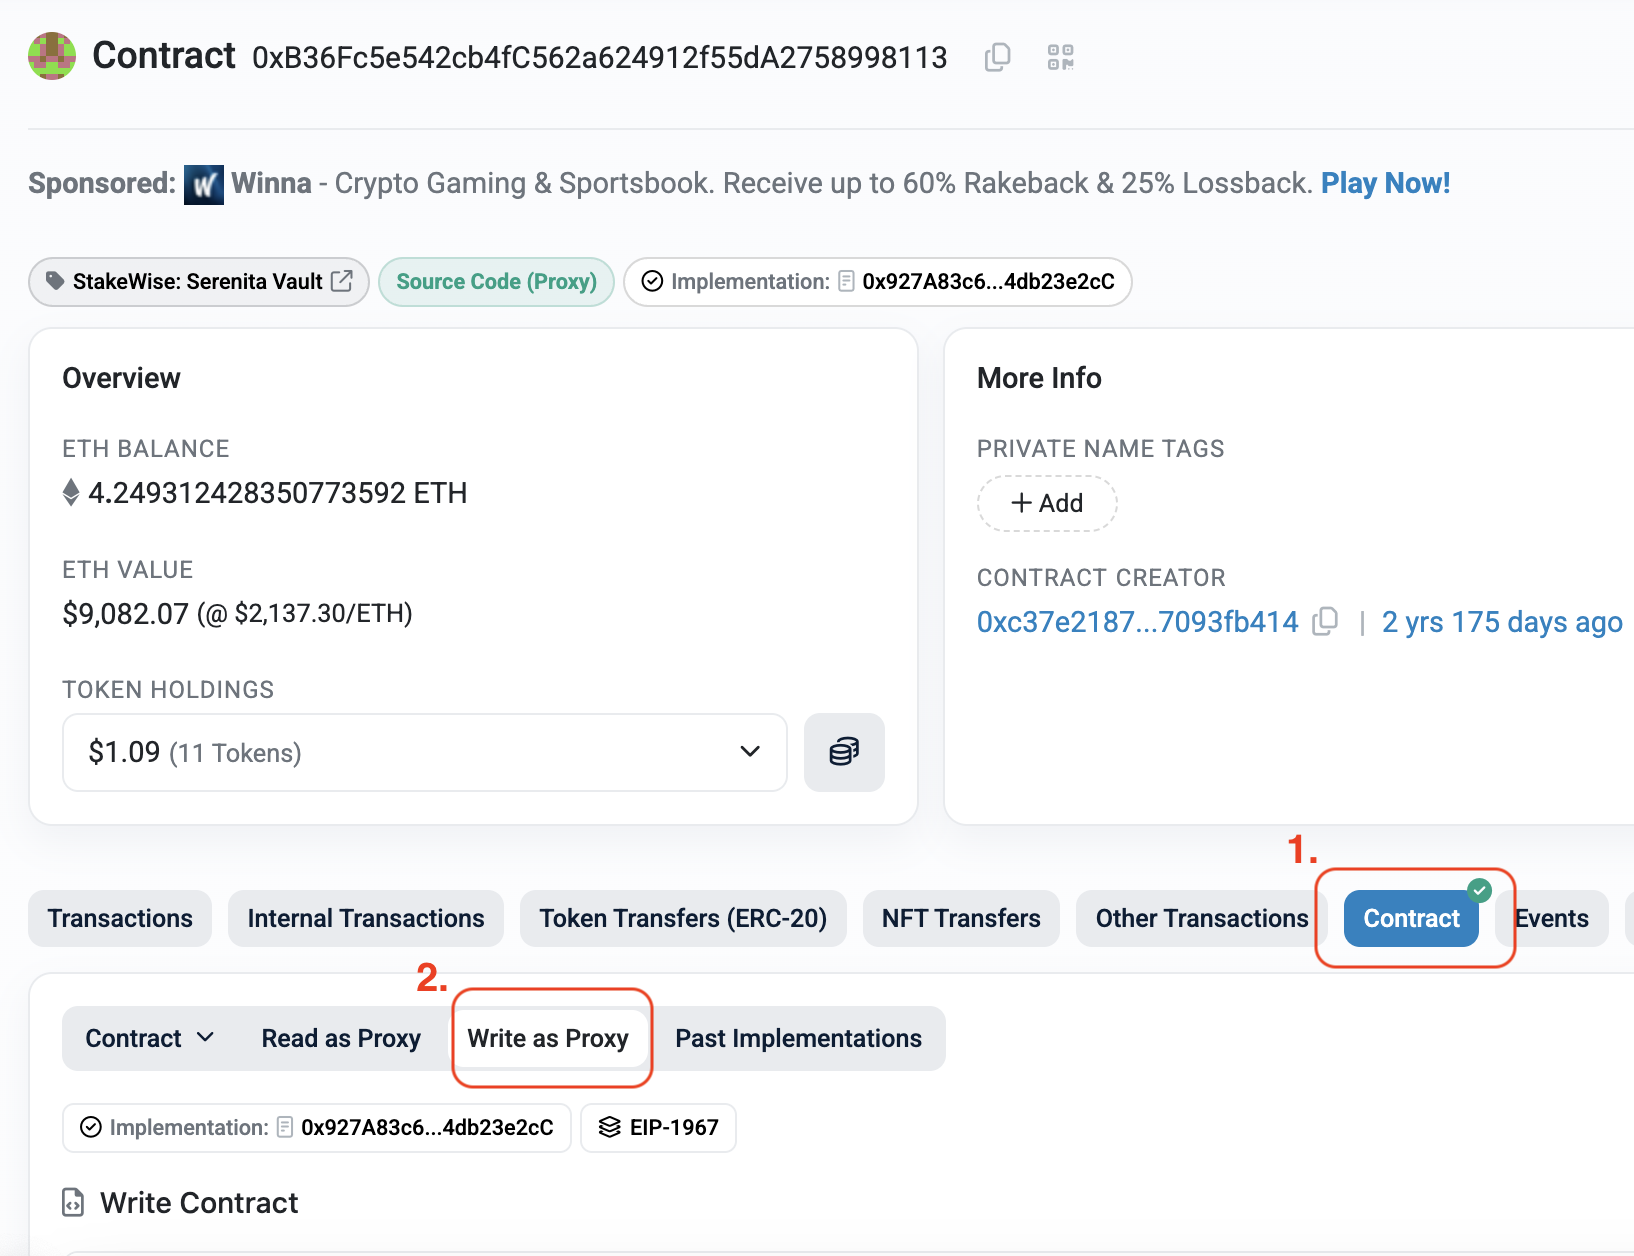Expand the Contract dropdown in the sub-menu
Viewport: 1634px width, 1256px height.
click(150, 1038)
